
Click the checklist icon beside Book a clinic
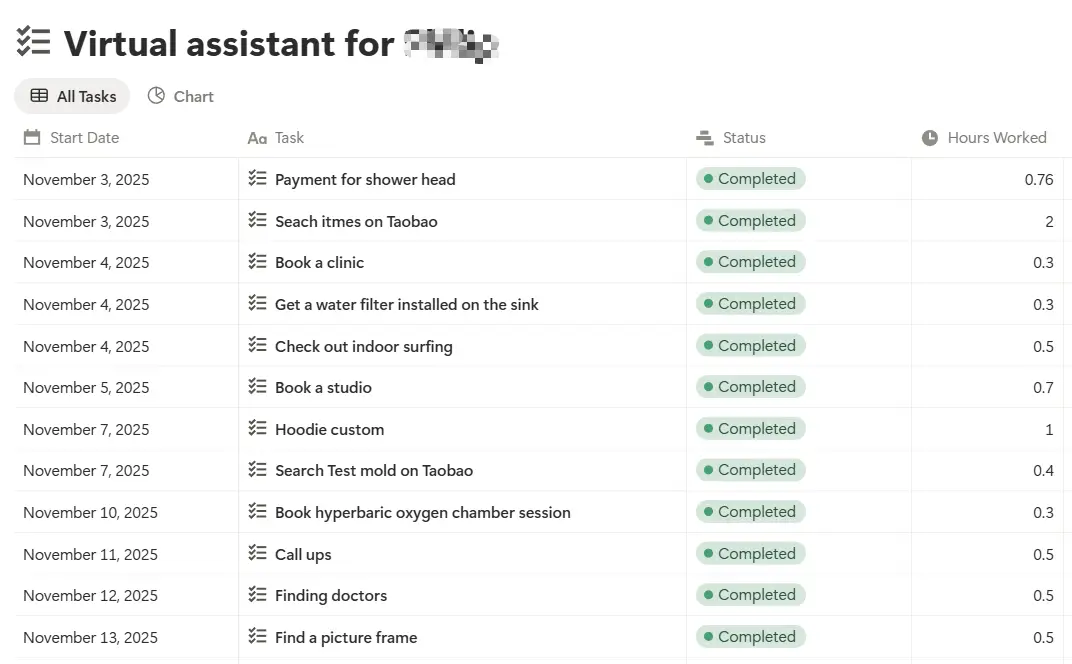(256, 262)
